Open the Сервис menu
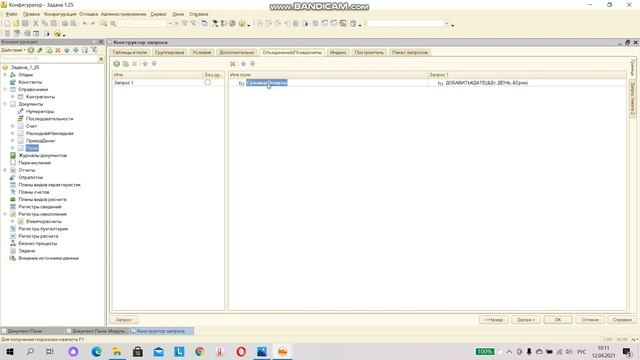Screen dimensions: 640x360 coord(158,14)
